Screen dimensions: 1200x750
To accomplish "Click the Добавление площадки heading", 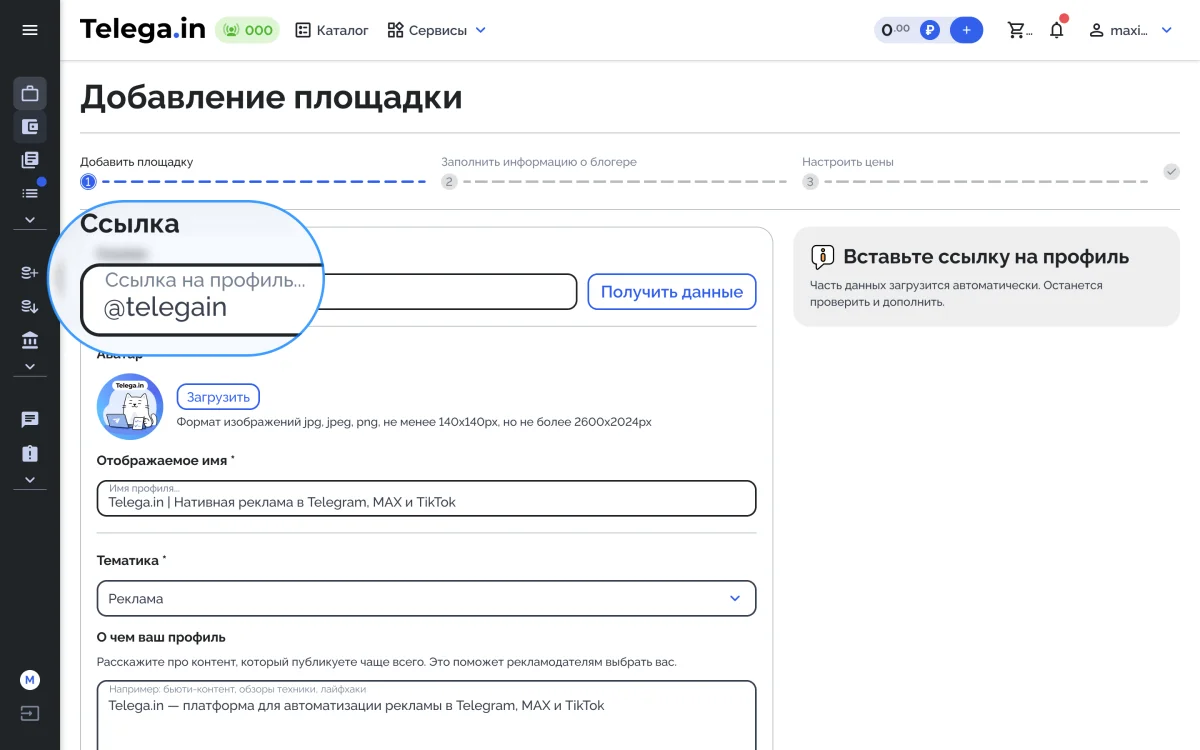I will coord(271,97).
